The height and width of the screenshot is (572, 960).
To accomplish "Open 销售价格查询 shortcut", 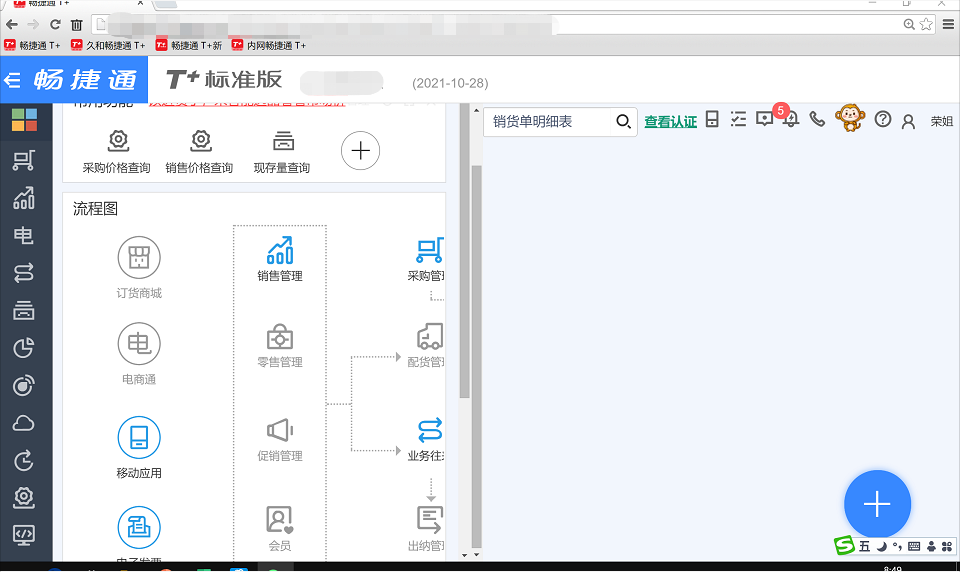I will [x=200, y=152].
